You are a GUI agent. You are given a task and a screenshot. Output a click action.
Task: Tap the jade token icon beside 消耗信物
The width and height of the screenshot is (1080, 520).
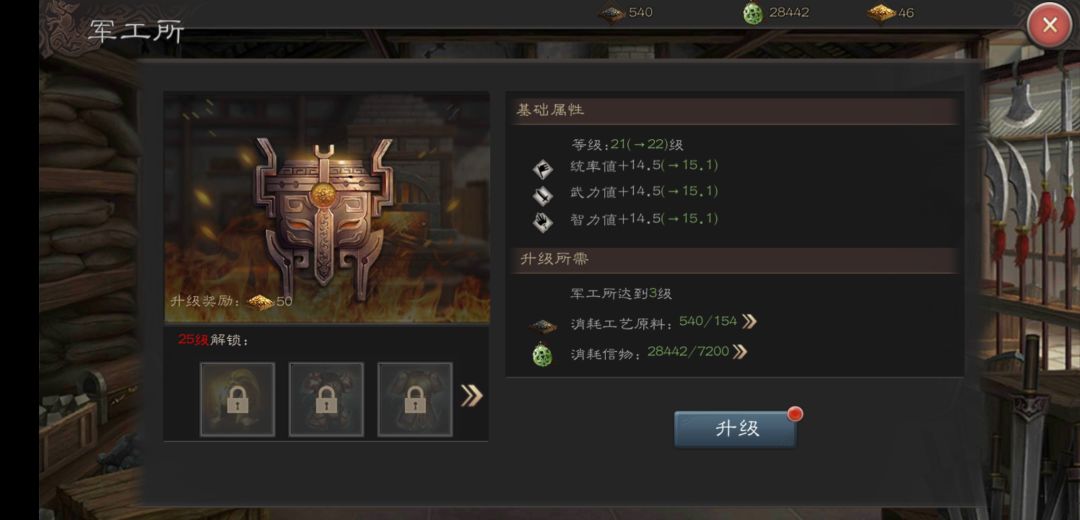coord(542,354)
